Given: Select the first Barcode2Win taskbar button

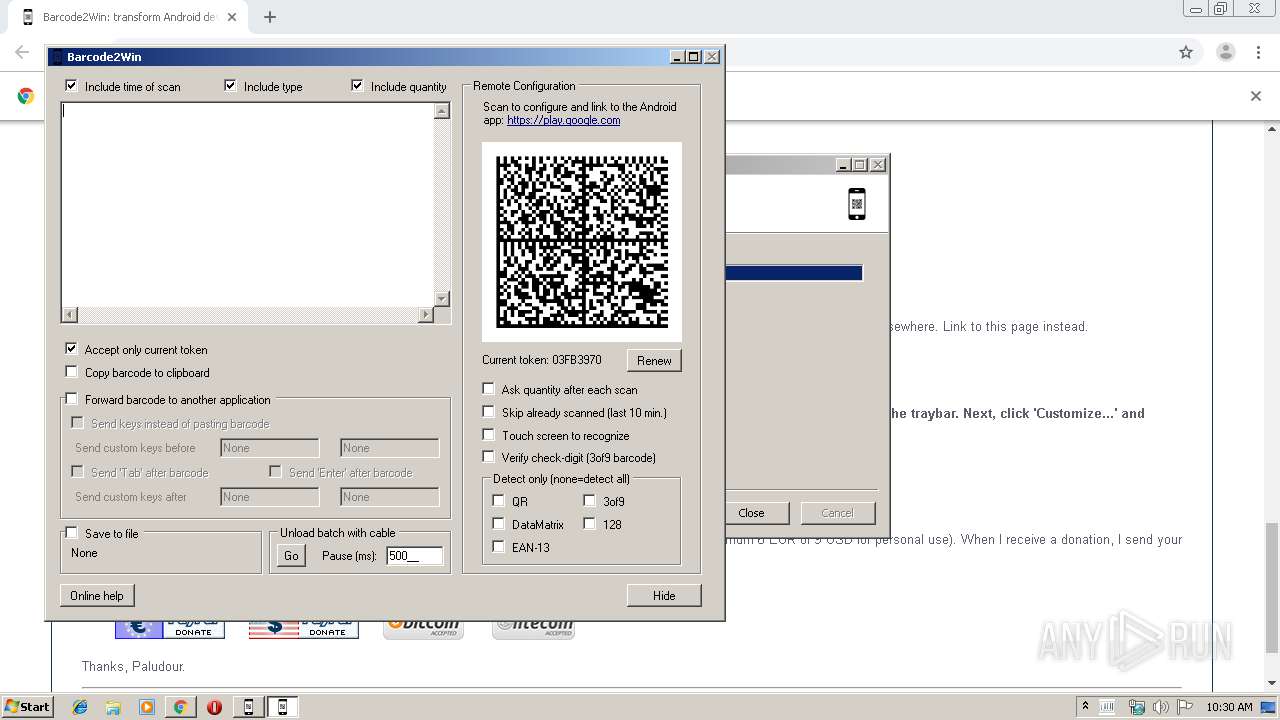Looking at the screenshot, I should (249, 707).
